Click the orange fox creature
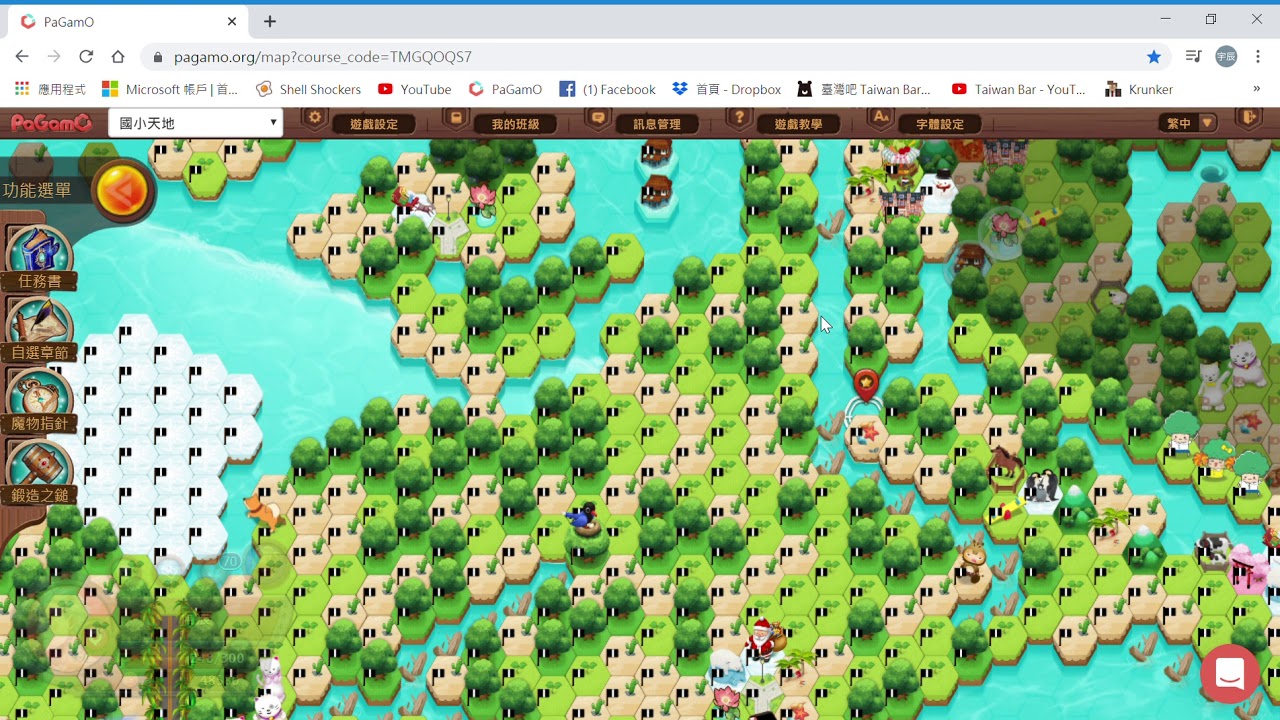The image size is (1280, 720). tap(265, 511)
